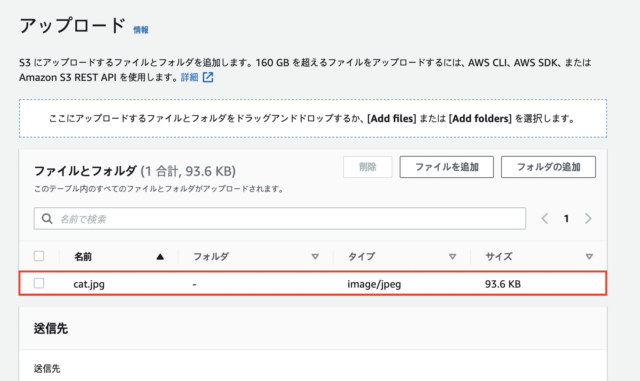
Task: Tick the select-all checkbox in header
Action: click(x=39, y=256)
